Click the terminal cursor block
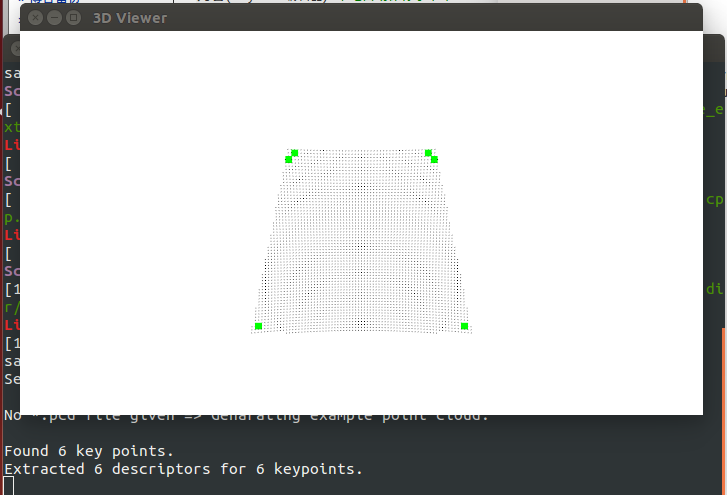727x495 pixels. (x=8, y=487)
